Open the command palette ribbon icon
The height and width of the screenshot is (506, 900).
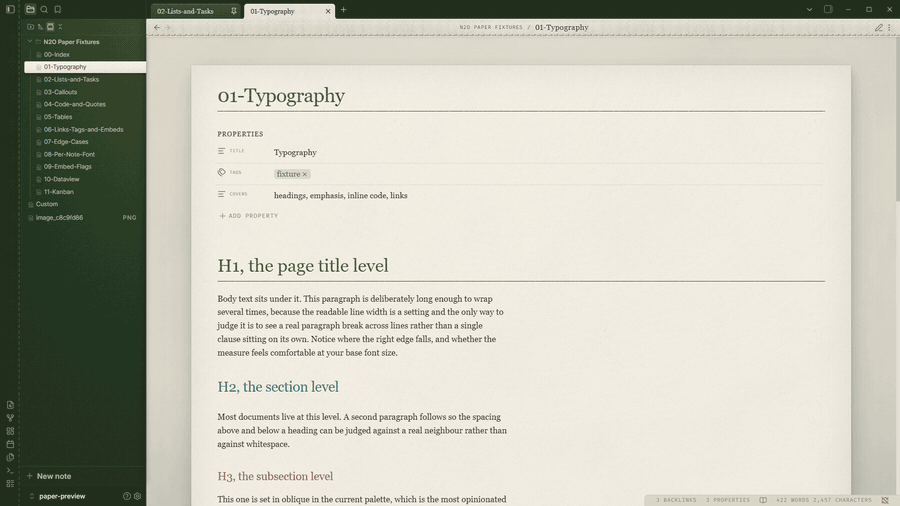coord(10,470)
